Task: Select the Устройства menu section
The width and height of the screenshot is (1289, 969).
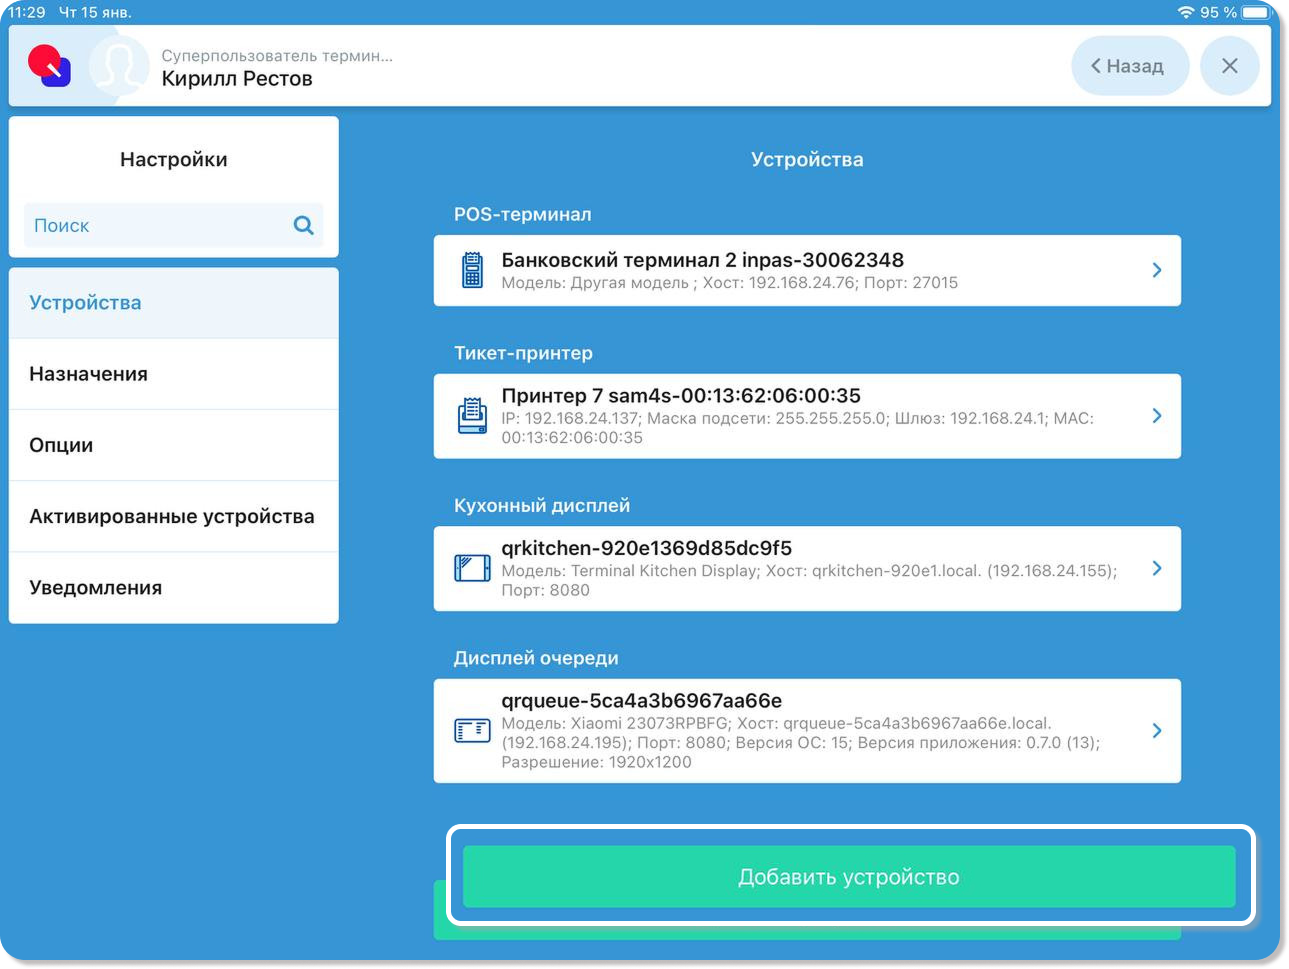Action: point(173,303)
